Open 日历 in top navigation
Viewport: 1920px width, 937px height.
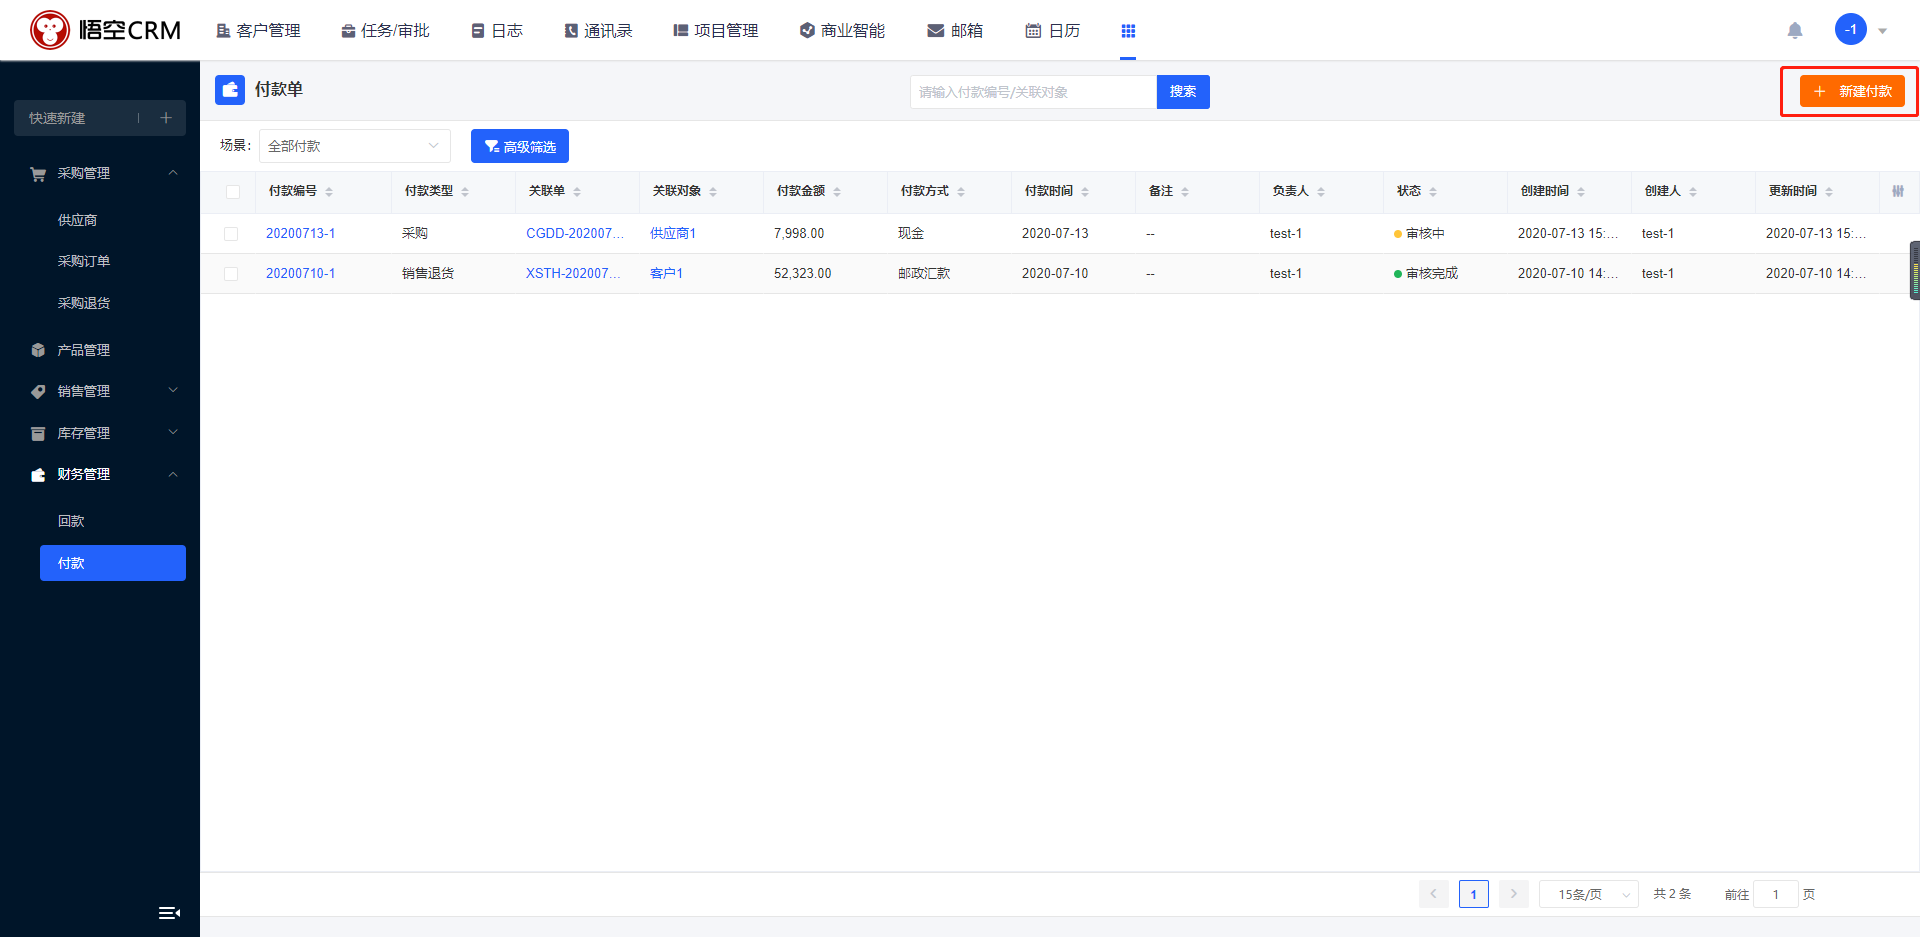(x=1053, y=31)
